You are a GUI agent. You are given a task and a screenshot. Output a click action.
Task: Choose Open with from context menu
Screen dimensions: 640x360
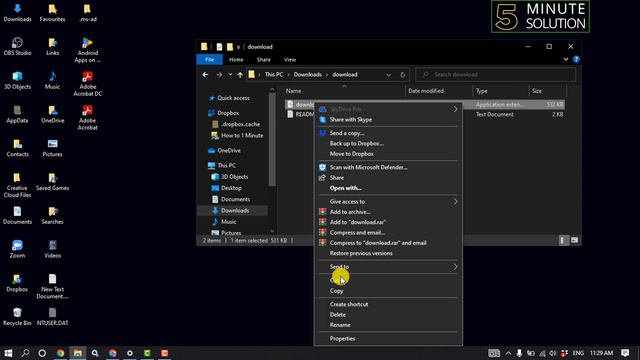(x=388, y=188)
